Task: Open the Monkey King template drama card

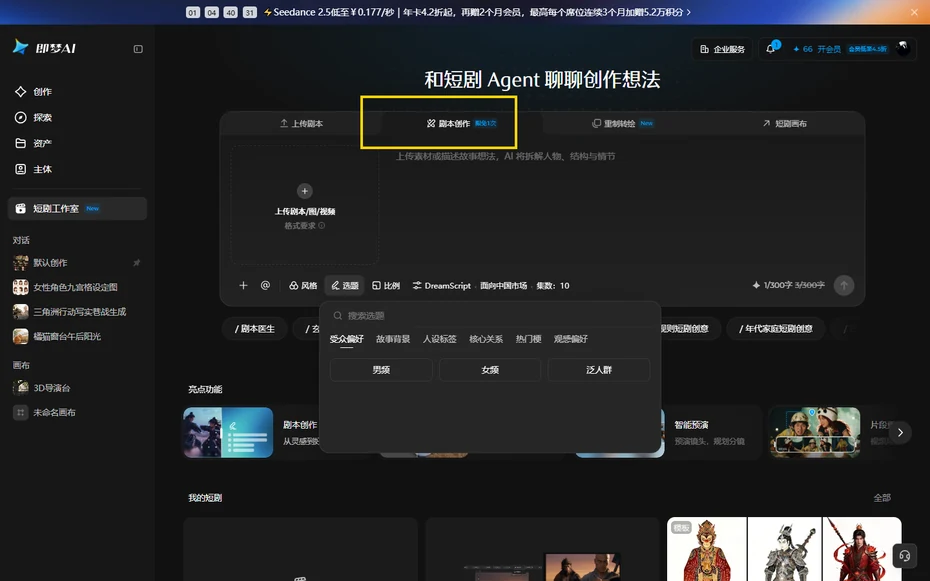Action: [x=784, y=549]
